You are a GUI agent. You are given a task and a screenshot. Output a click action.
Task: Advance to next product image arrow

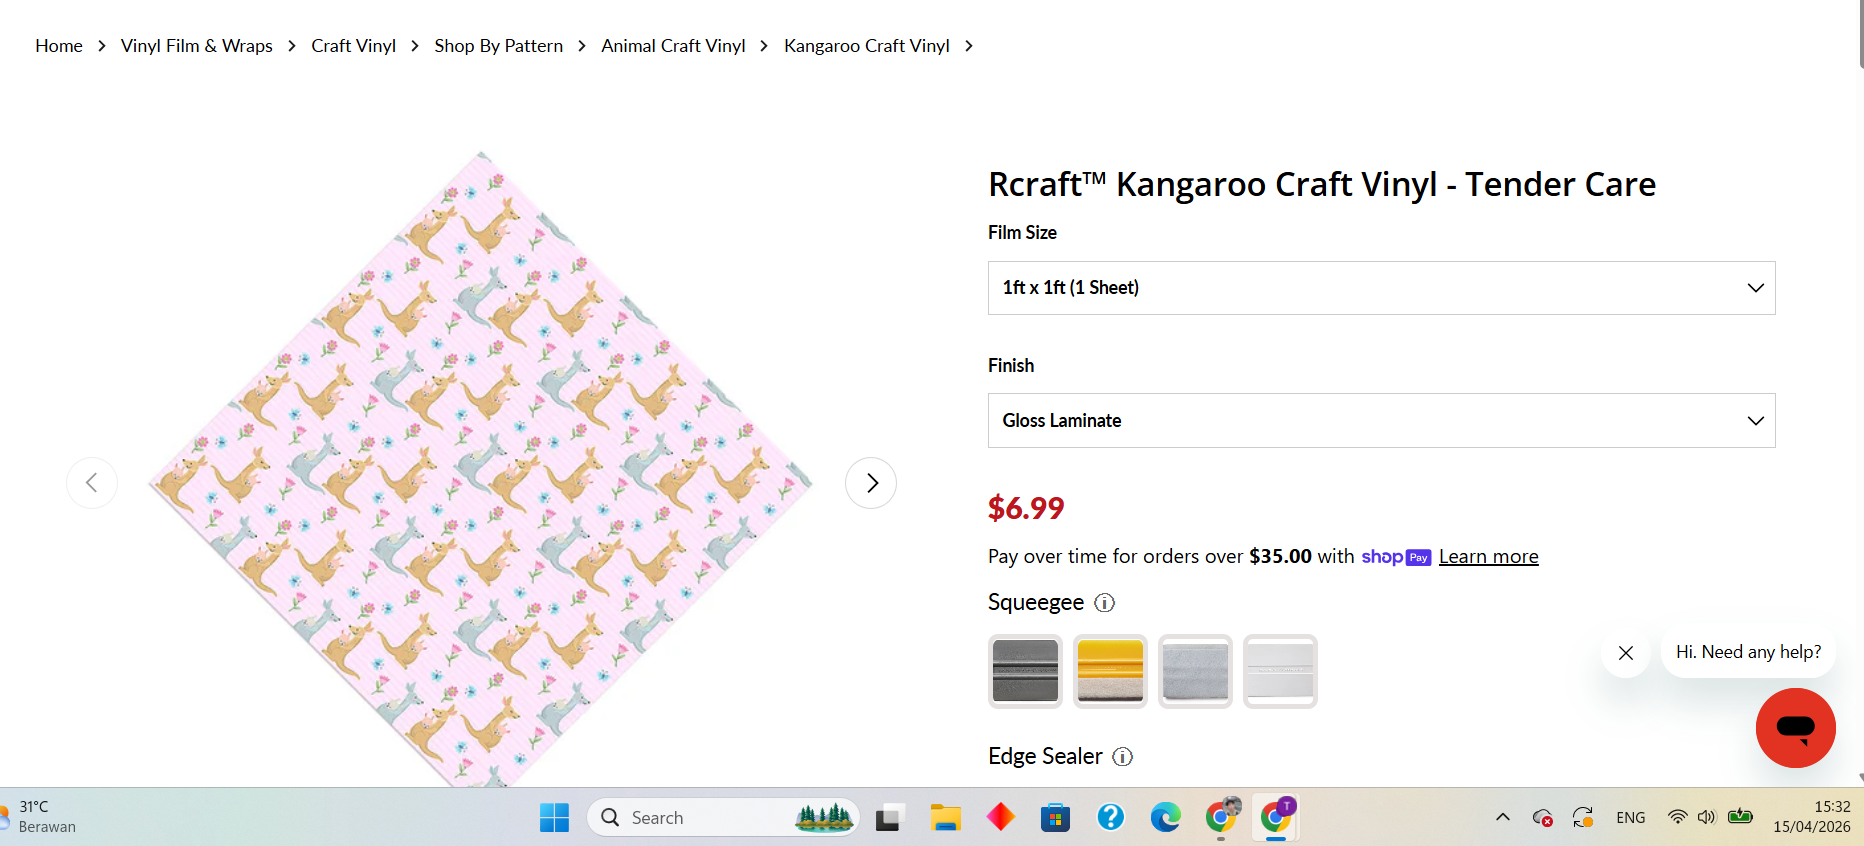(870, 482)
